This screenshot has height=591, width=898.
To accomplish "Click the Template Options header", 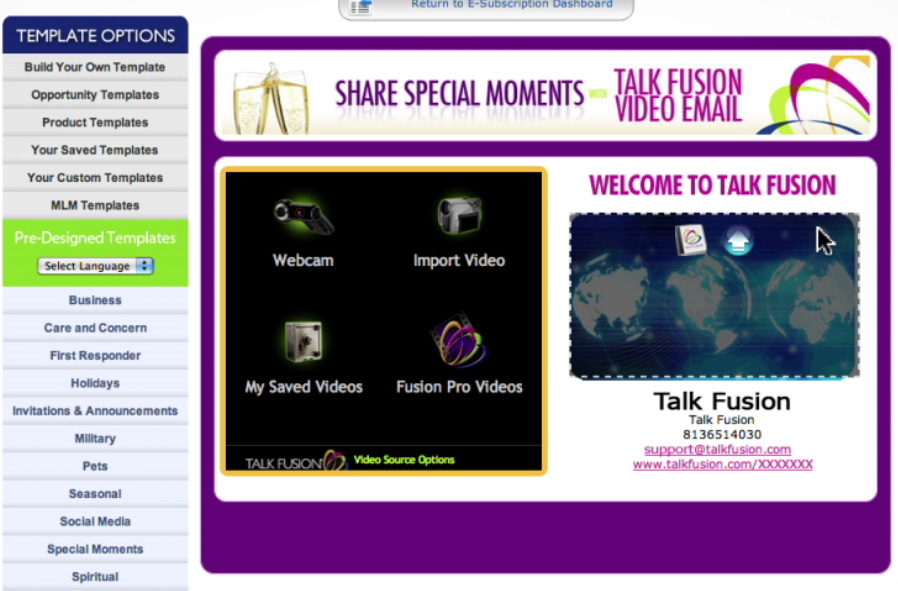I will pos(95,36).
